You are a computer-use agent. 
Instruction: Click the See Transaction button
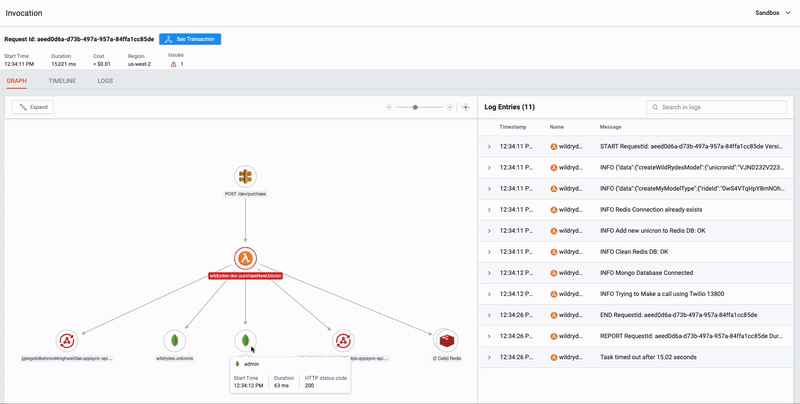(190, 39)
